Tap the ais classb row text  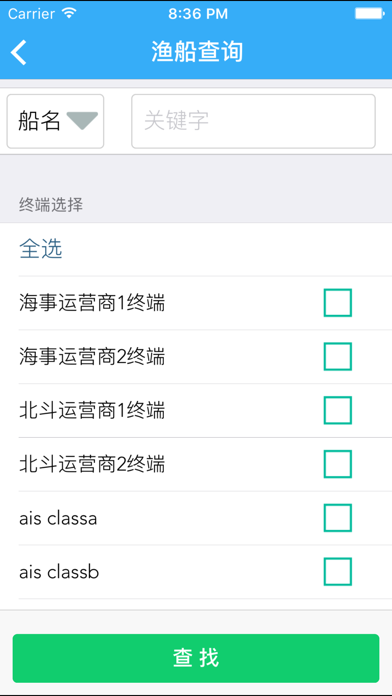tap(59, 572)
